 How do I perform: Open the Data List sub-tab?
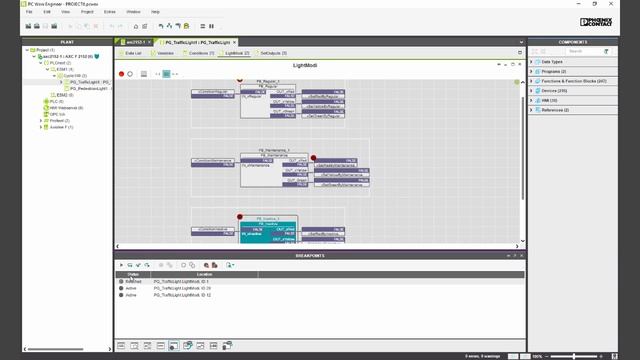[130, 53]
